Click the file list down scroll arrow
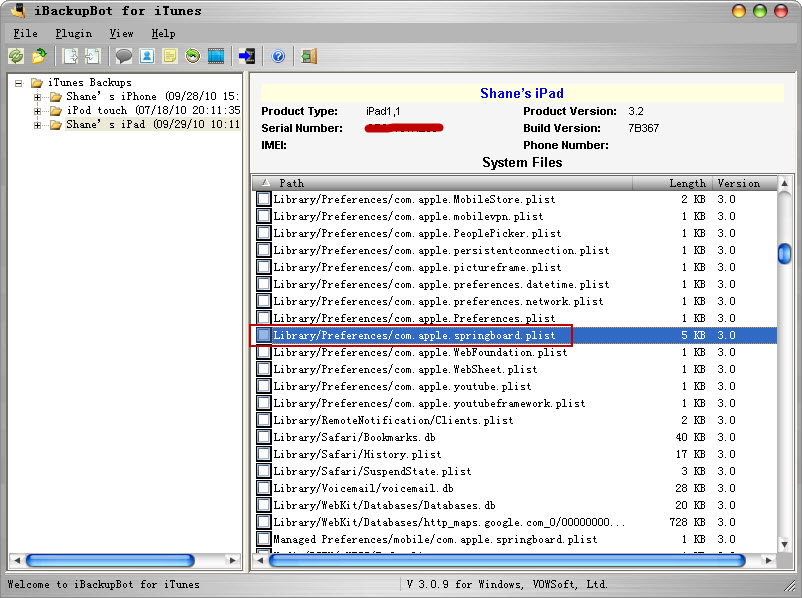The height and width of the screenshot is (598, 802). click(x=784, y=544)
